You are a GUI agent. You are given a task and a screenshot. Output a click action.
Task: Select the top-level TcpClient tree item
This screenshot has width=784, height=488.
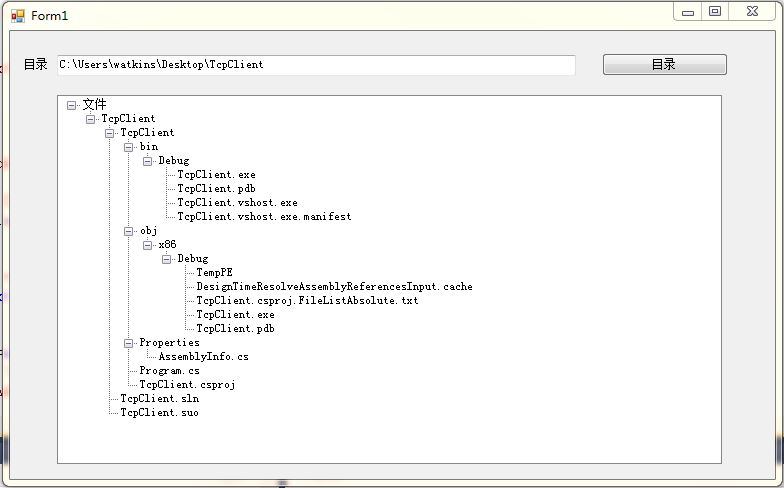pos(128,118)
